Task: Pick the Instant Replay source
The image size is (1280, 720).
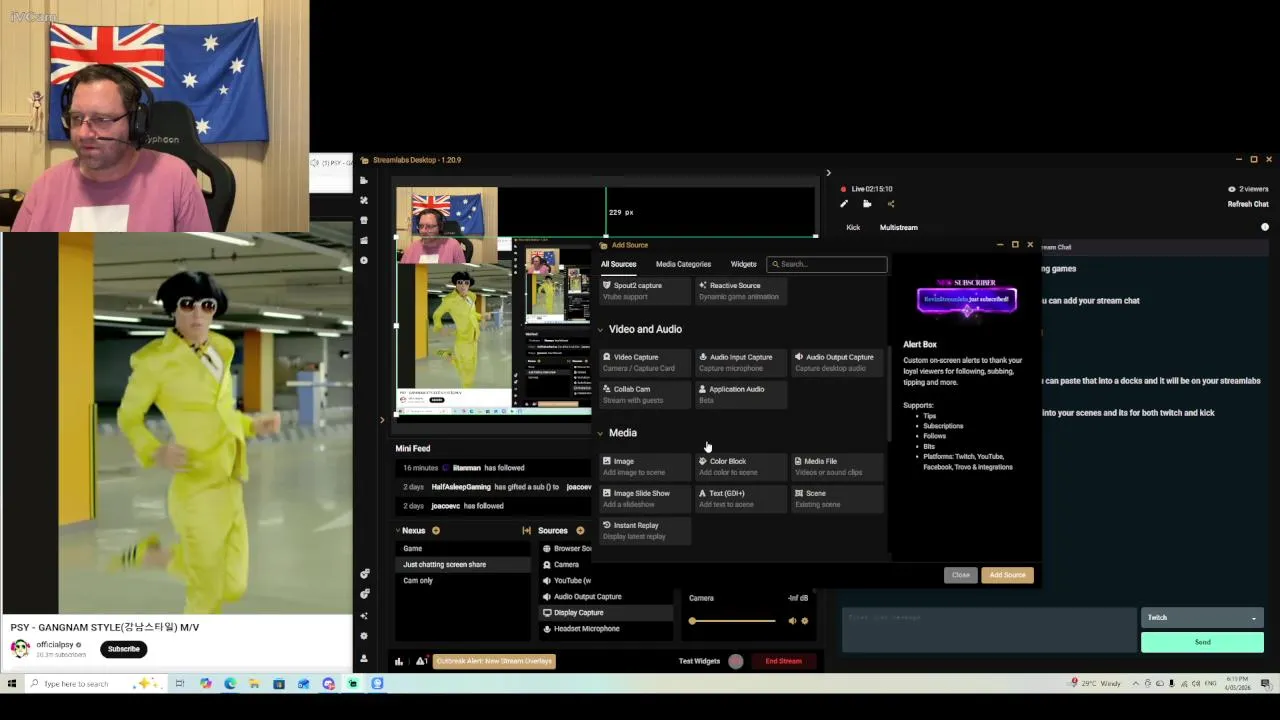Action: click(x=645, y=530)
